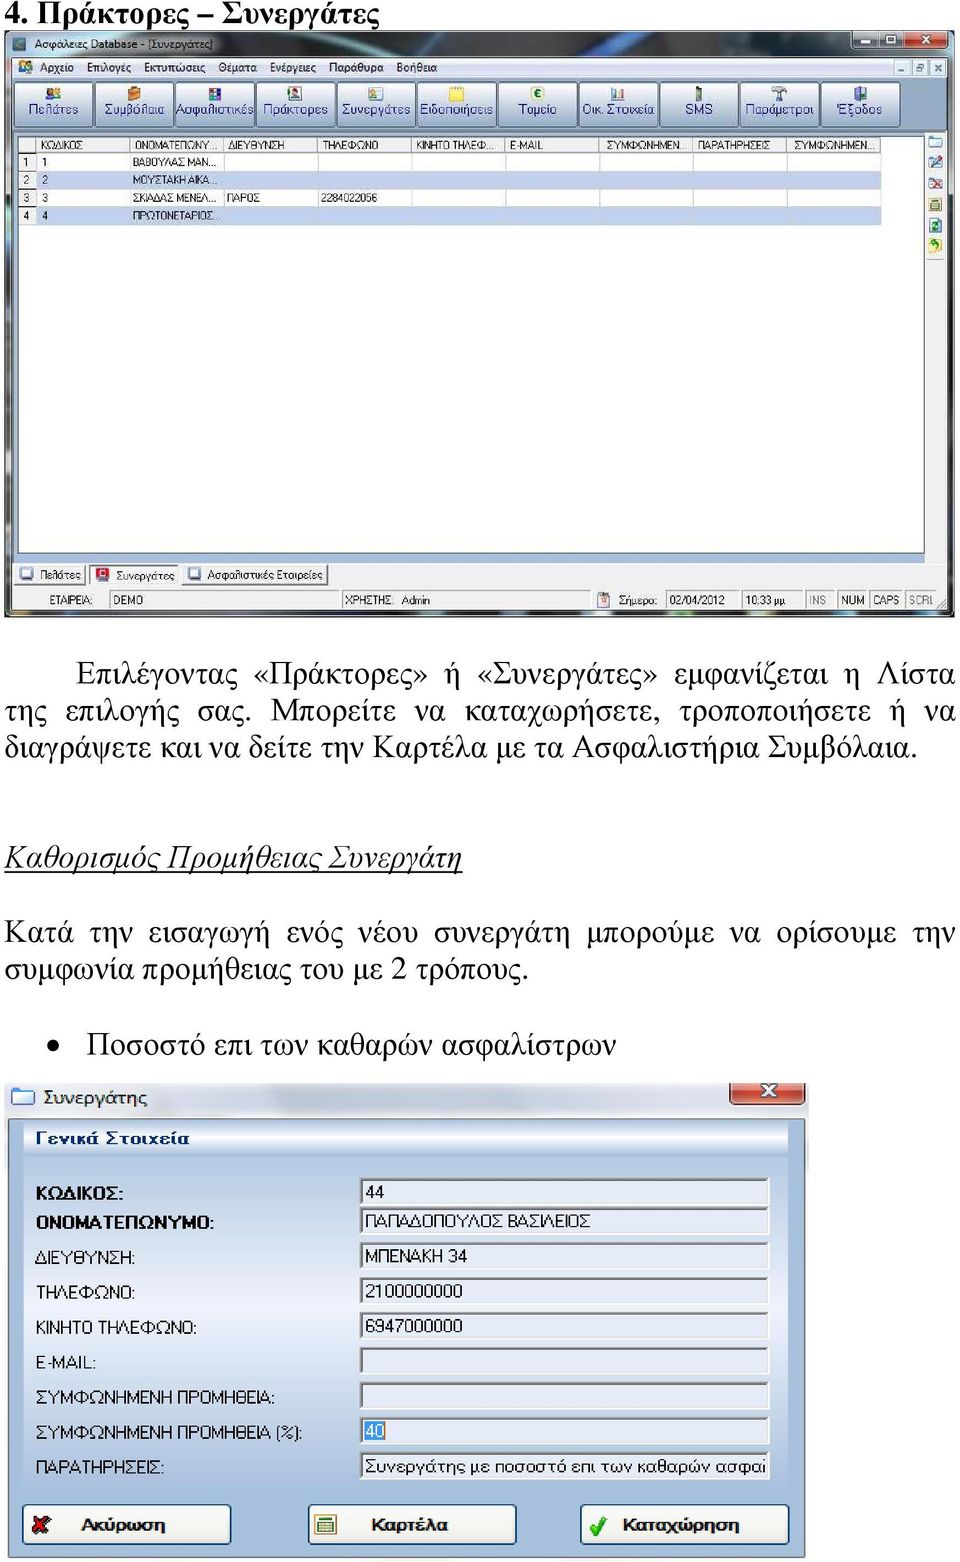Switch to the Συνεργάτες window tab
Image resolution: width=960 pixels, height=1562 pixels.
[135, 575]
